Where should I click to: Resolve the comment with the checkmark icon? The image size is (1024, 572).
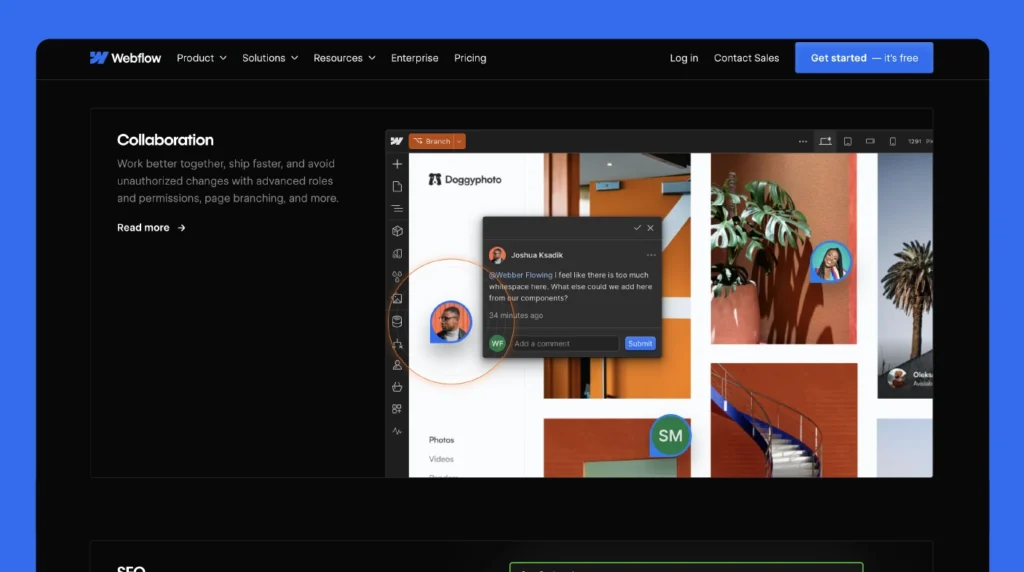[637, 228]
